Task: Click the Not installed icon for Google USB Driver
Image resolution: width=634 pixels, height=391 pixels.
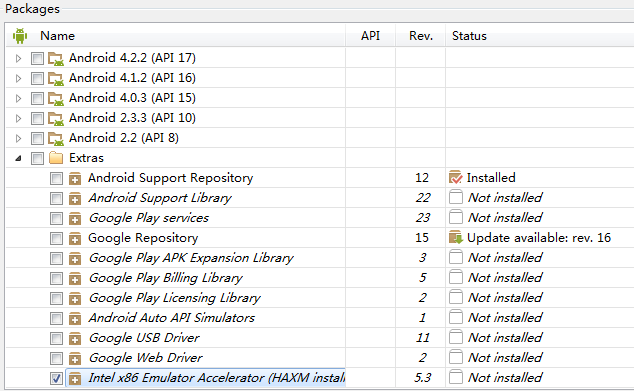Action: click(456, 337)
